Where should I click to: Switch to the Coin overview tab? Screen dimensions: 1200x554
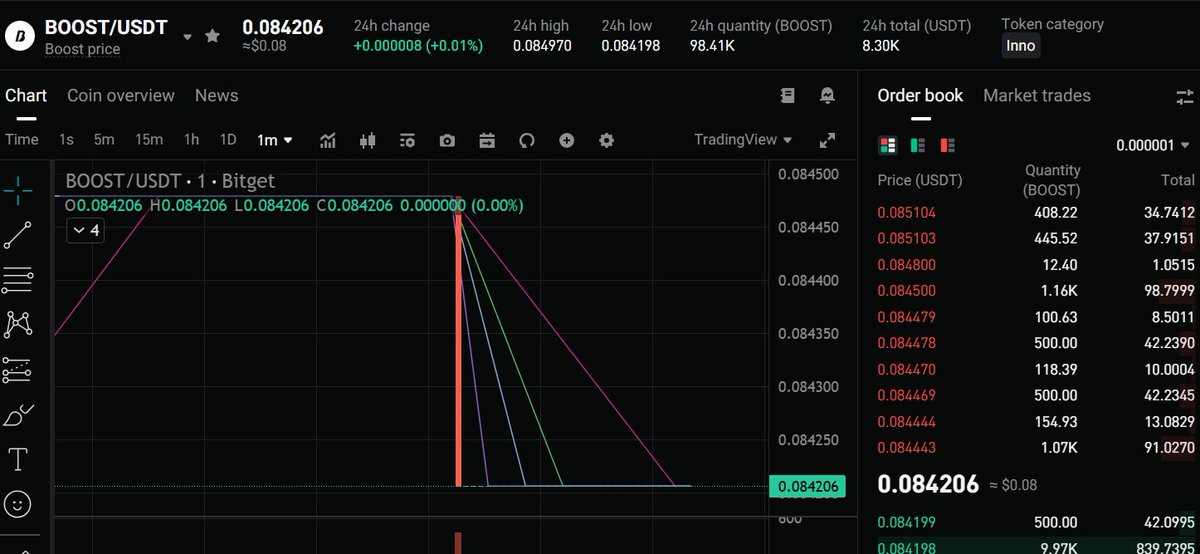(121, 95)
